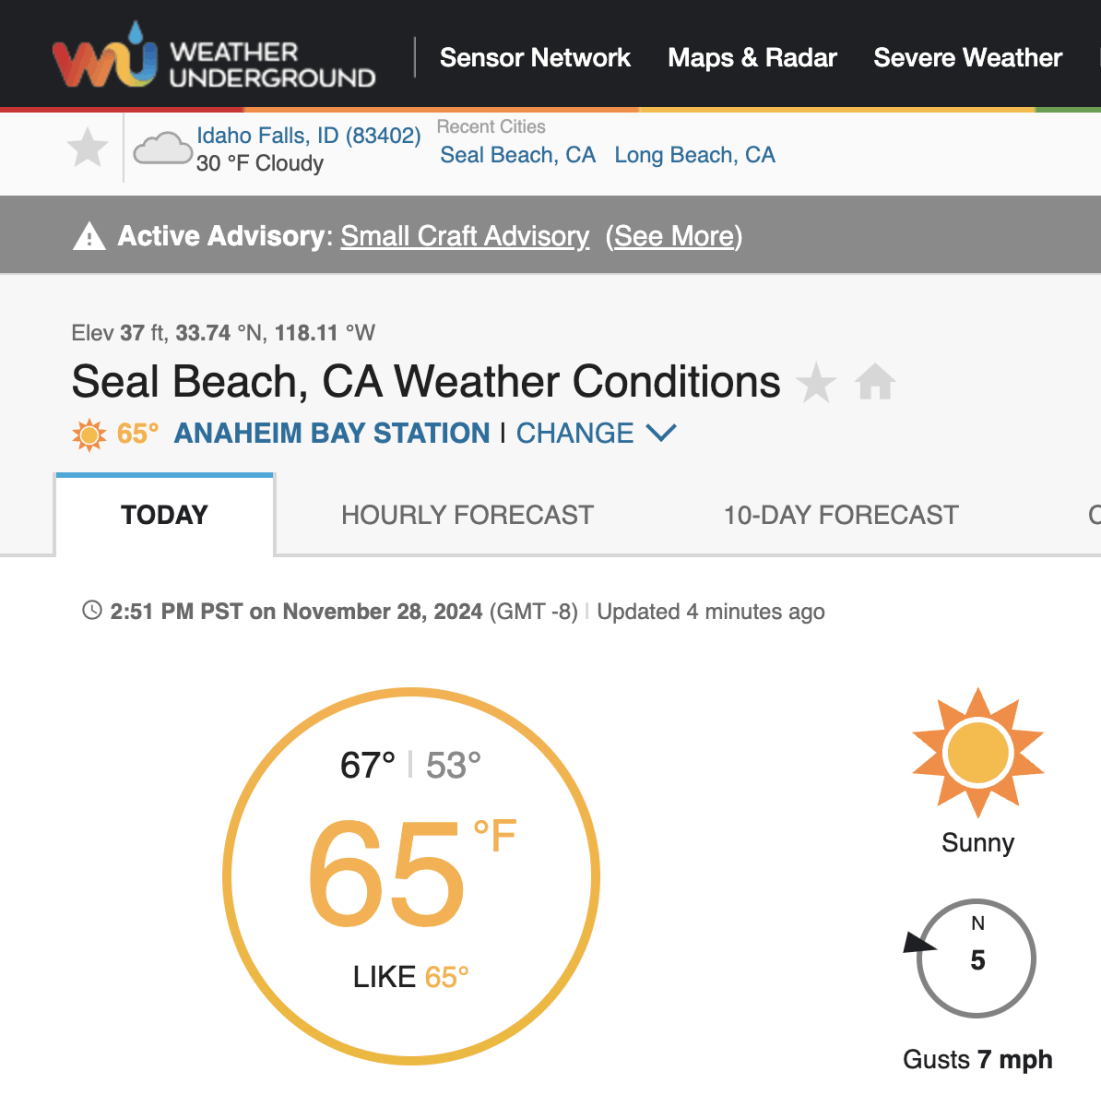Select the Today tab
This screenshot has width=1101, height=1107.
(164, 515)
